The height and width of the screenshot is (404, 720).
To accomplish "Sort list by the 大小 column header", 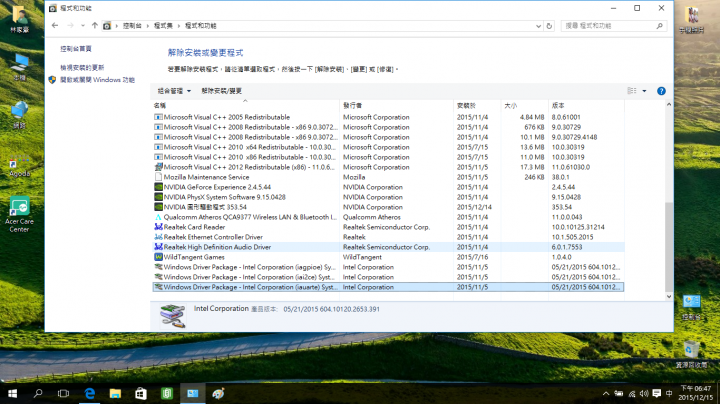I will tap(525, 106).
